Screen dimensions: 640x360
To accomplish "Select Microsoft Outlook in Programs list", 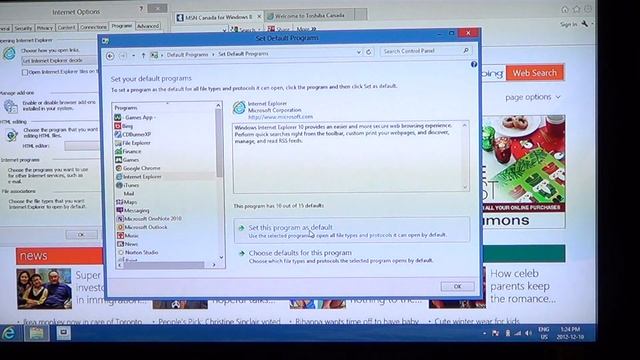I will coord(142,227).
